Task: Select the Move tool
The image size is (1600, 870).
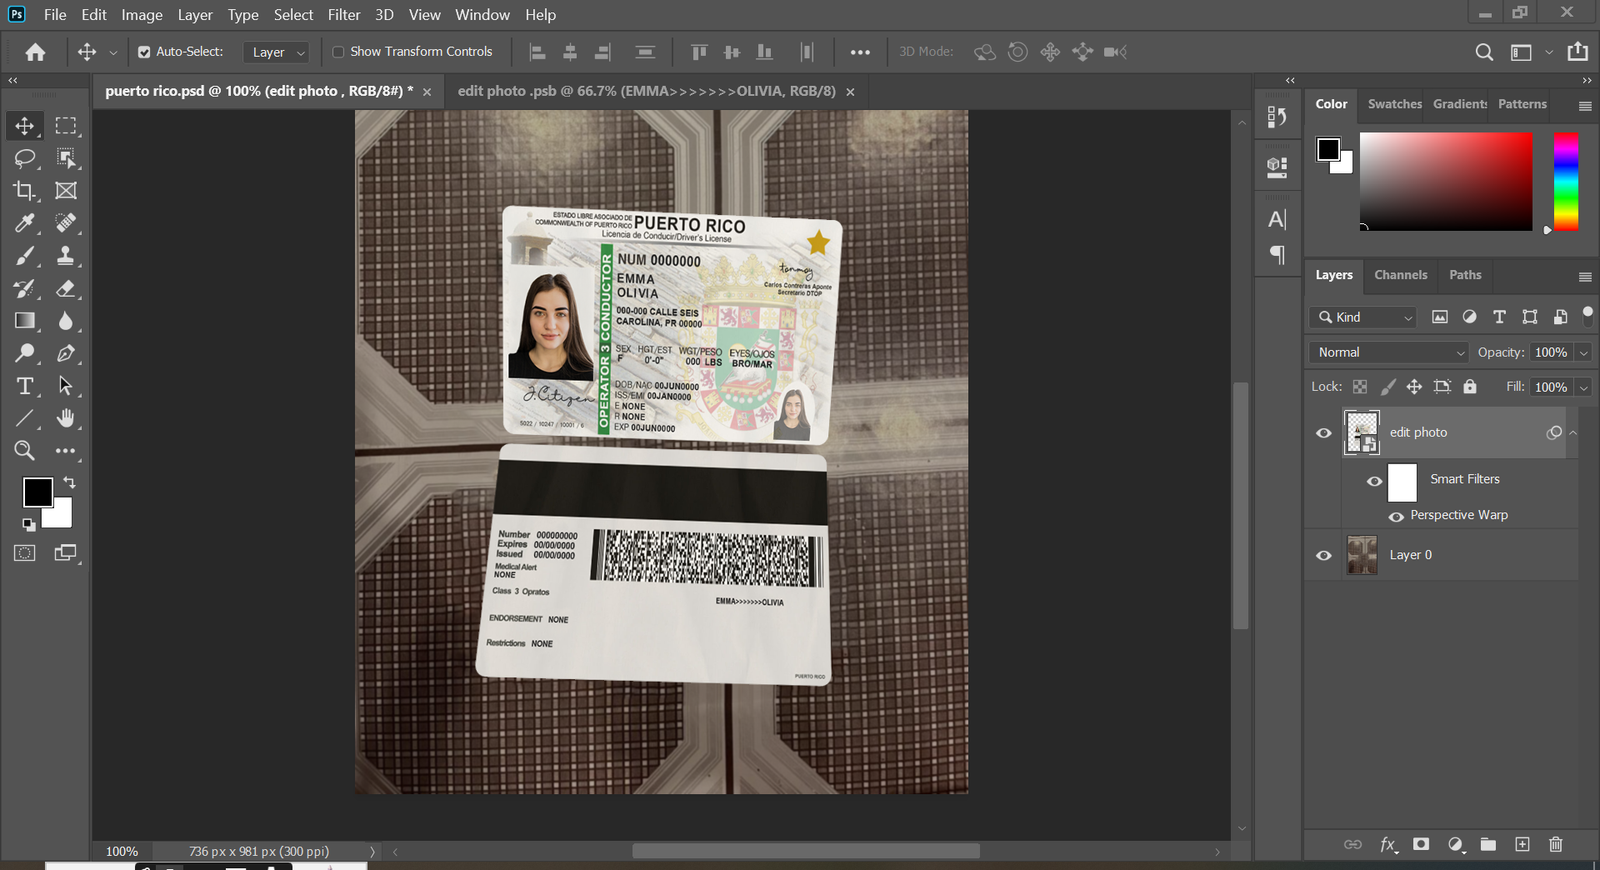Action: coord(24,126)
